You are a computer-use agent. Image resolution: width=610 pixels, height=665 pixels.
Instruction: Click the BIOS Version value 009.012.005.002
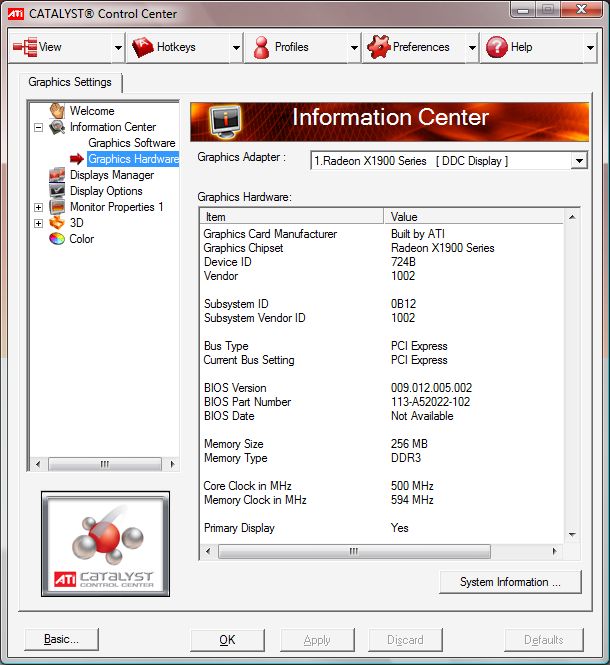point(431,388)
